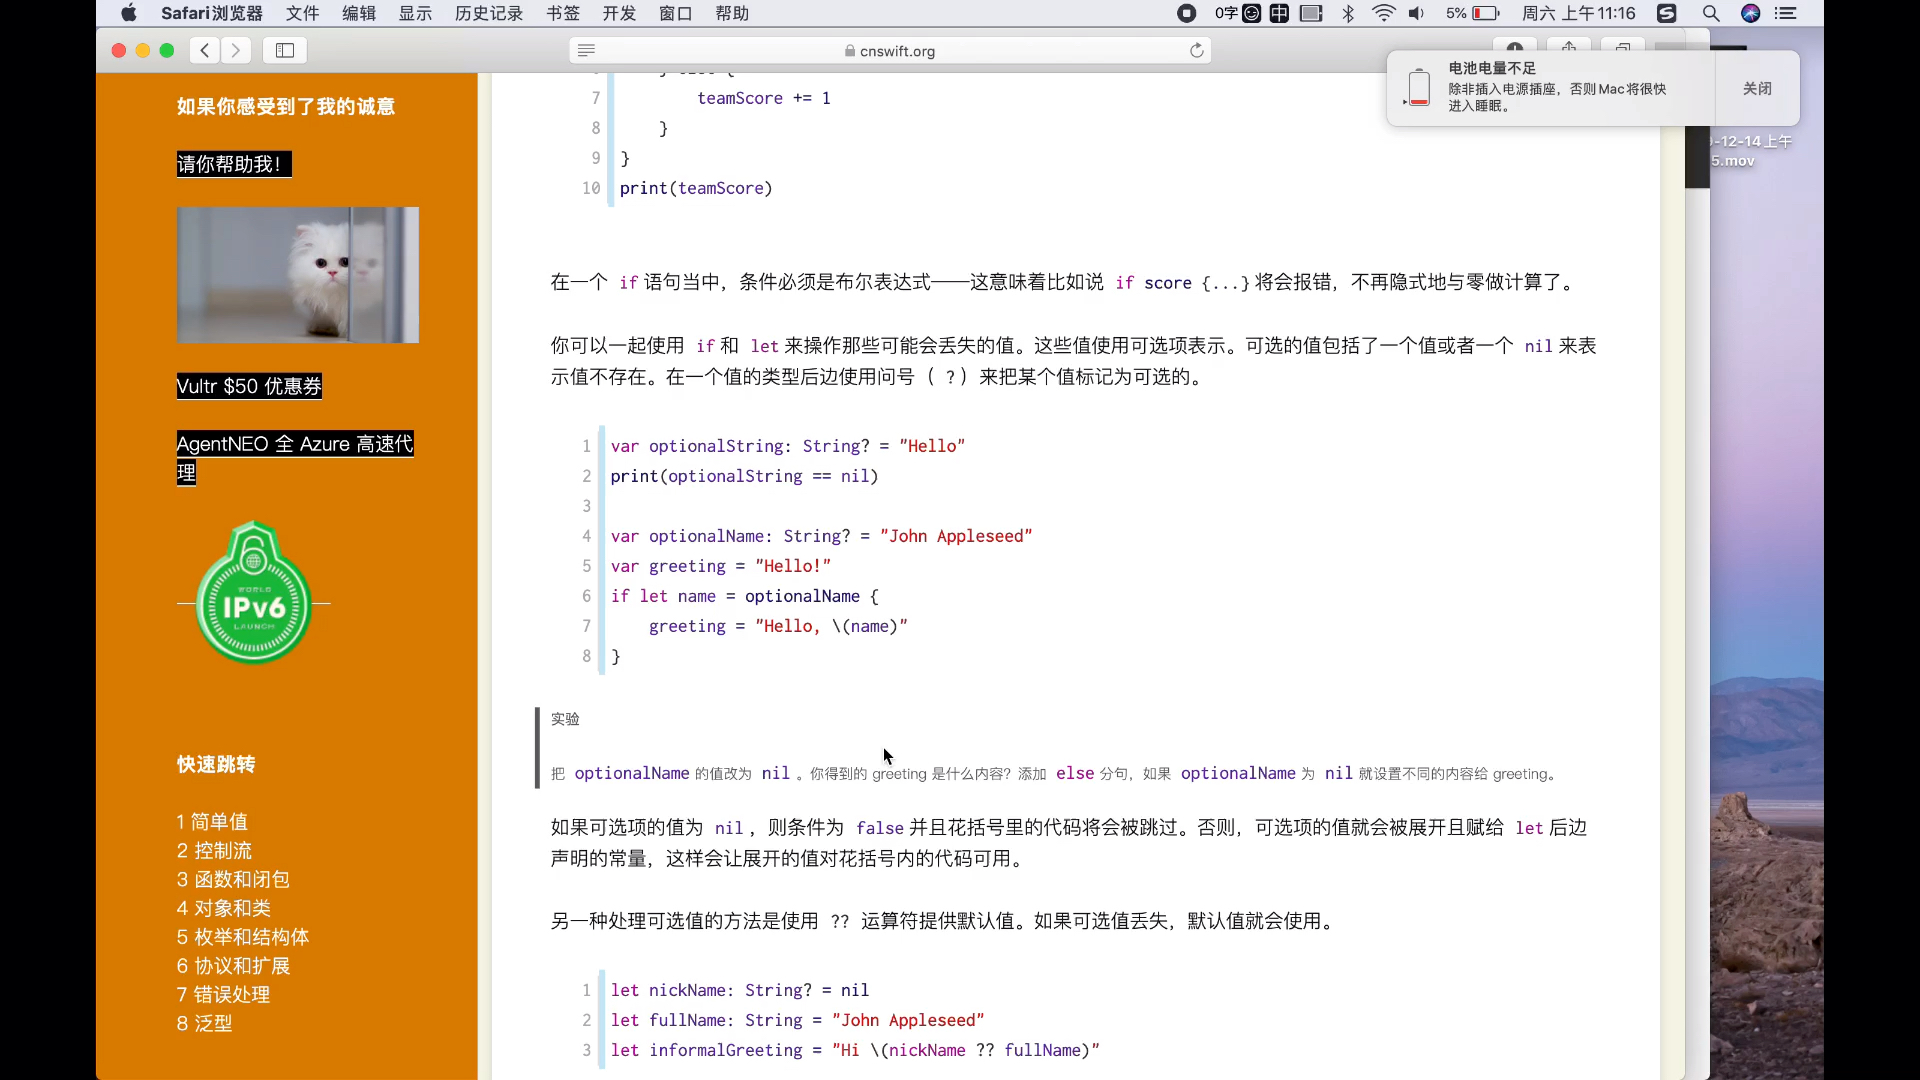Jump to the 错误处理 section
Screen dimensions: 1920x1080
point(222,994)
